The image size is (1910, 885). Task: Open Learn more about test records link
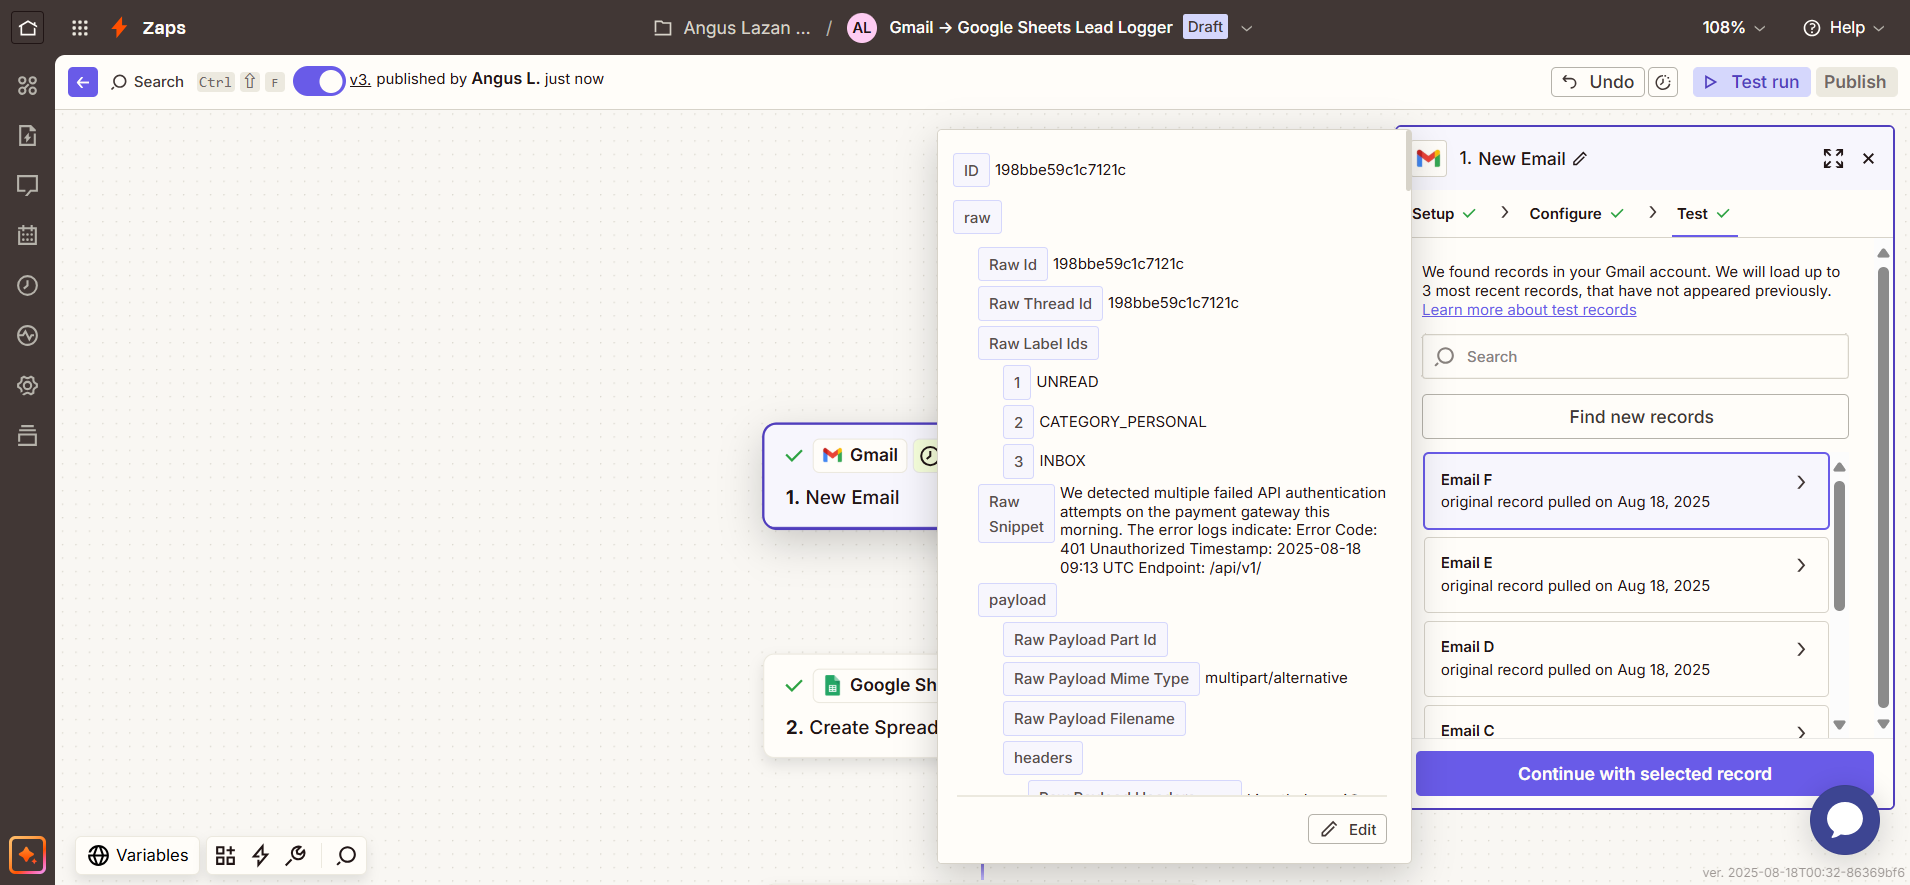(x=1529, y=310)
